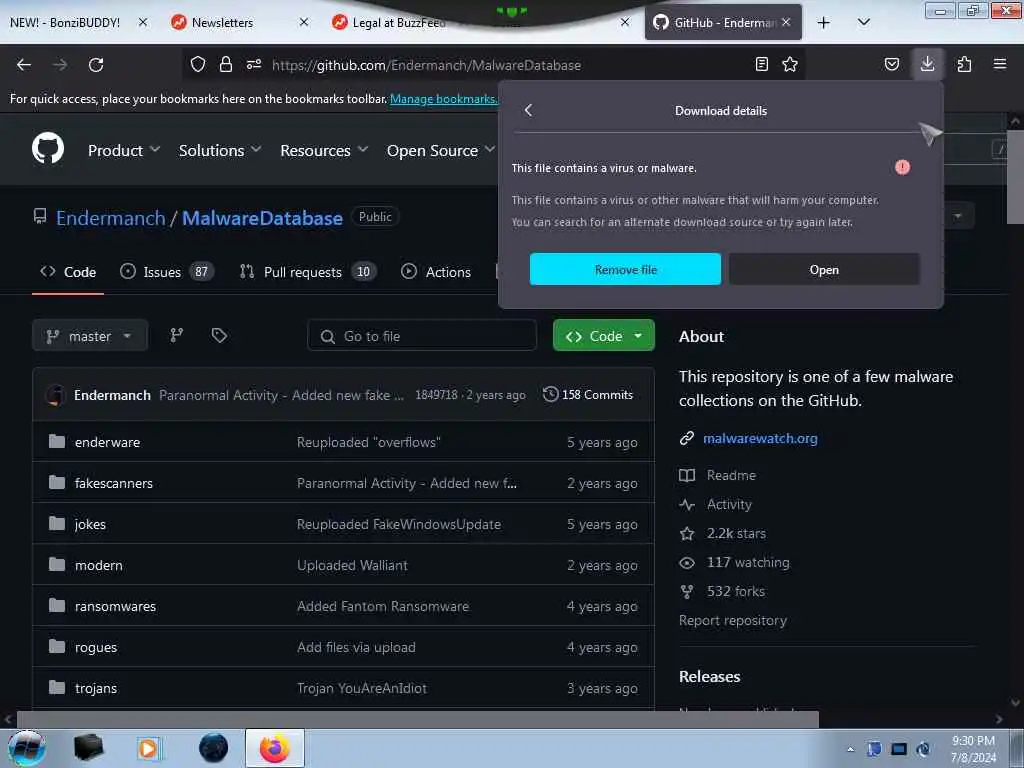Screen dimensions: 1024x768
Task: Open the enderware folder
Action: pos(108,442)
